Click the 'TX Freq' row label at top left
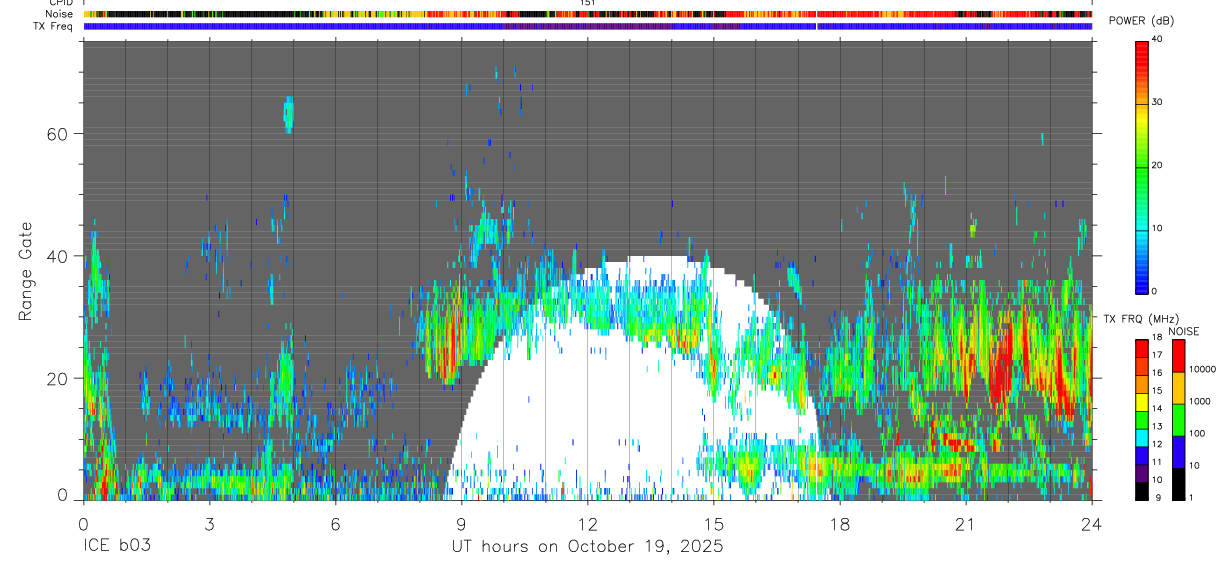Image resolution: width=1228 pixels, height=567 pixels. point(53,26)
